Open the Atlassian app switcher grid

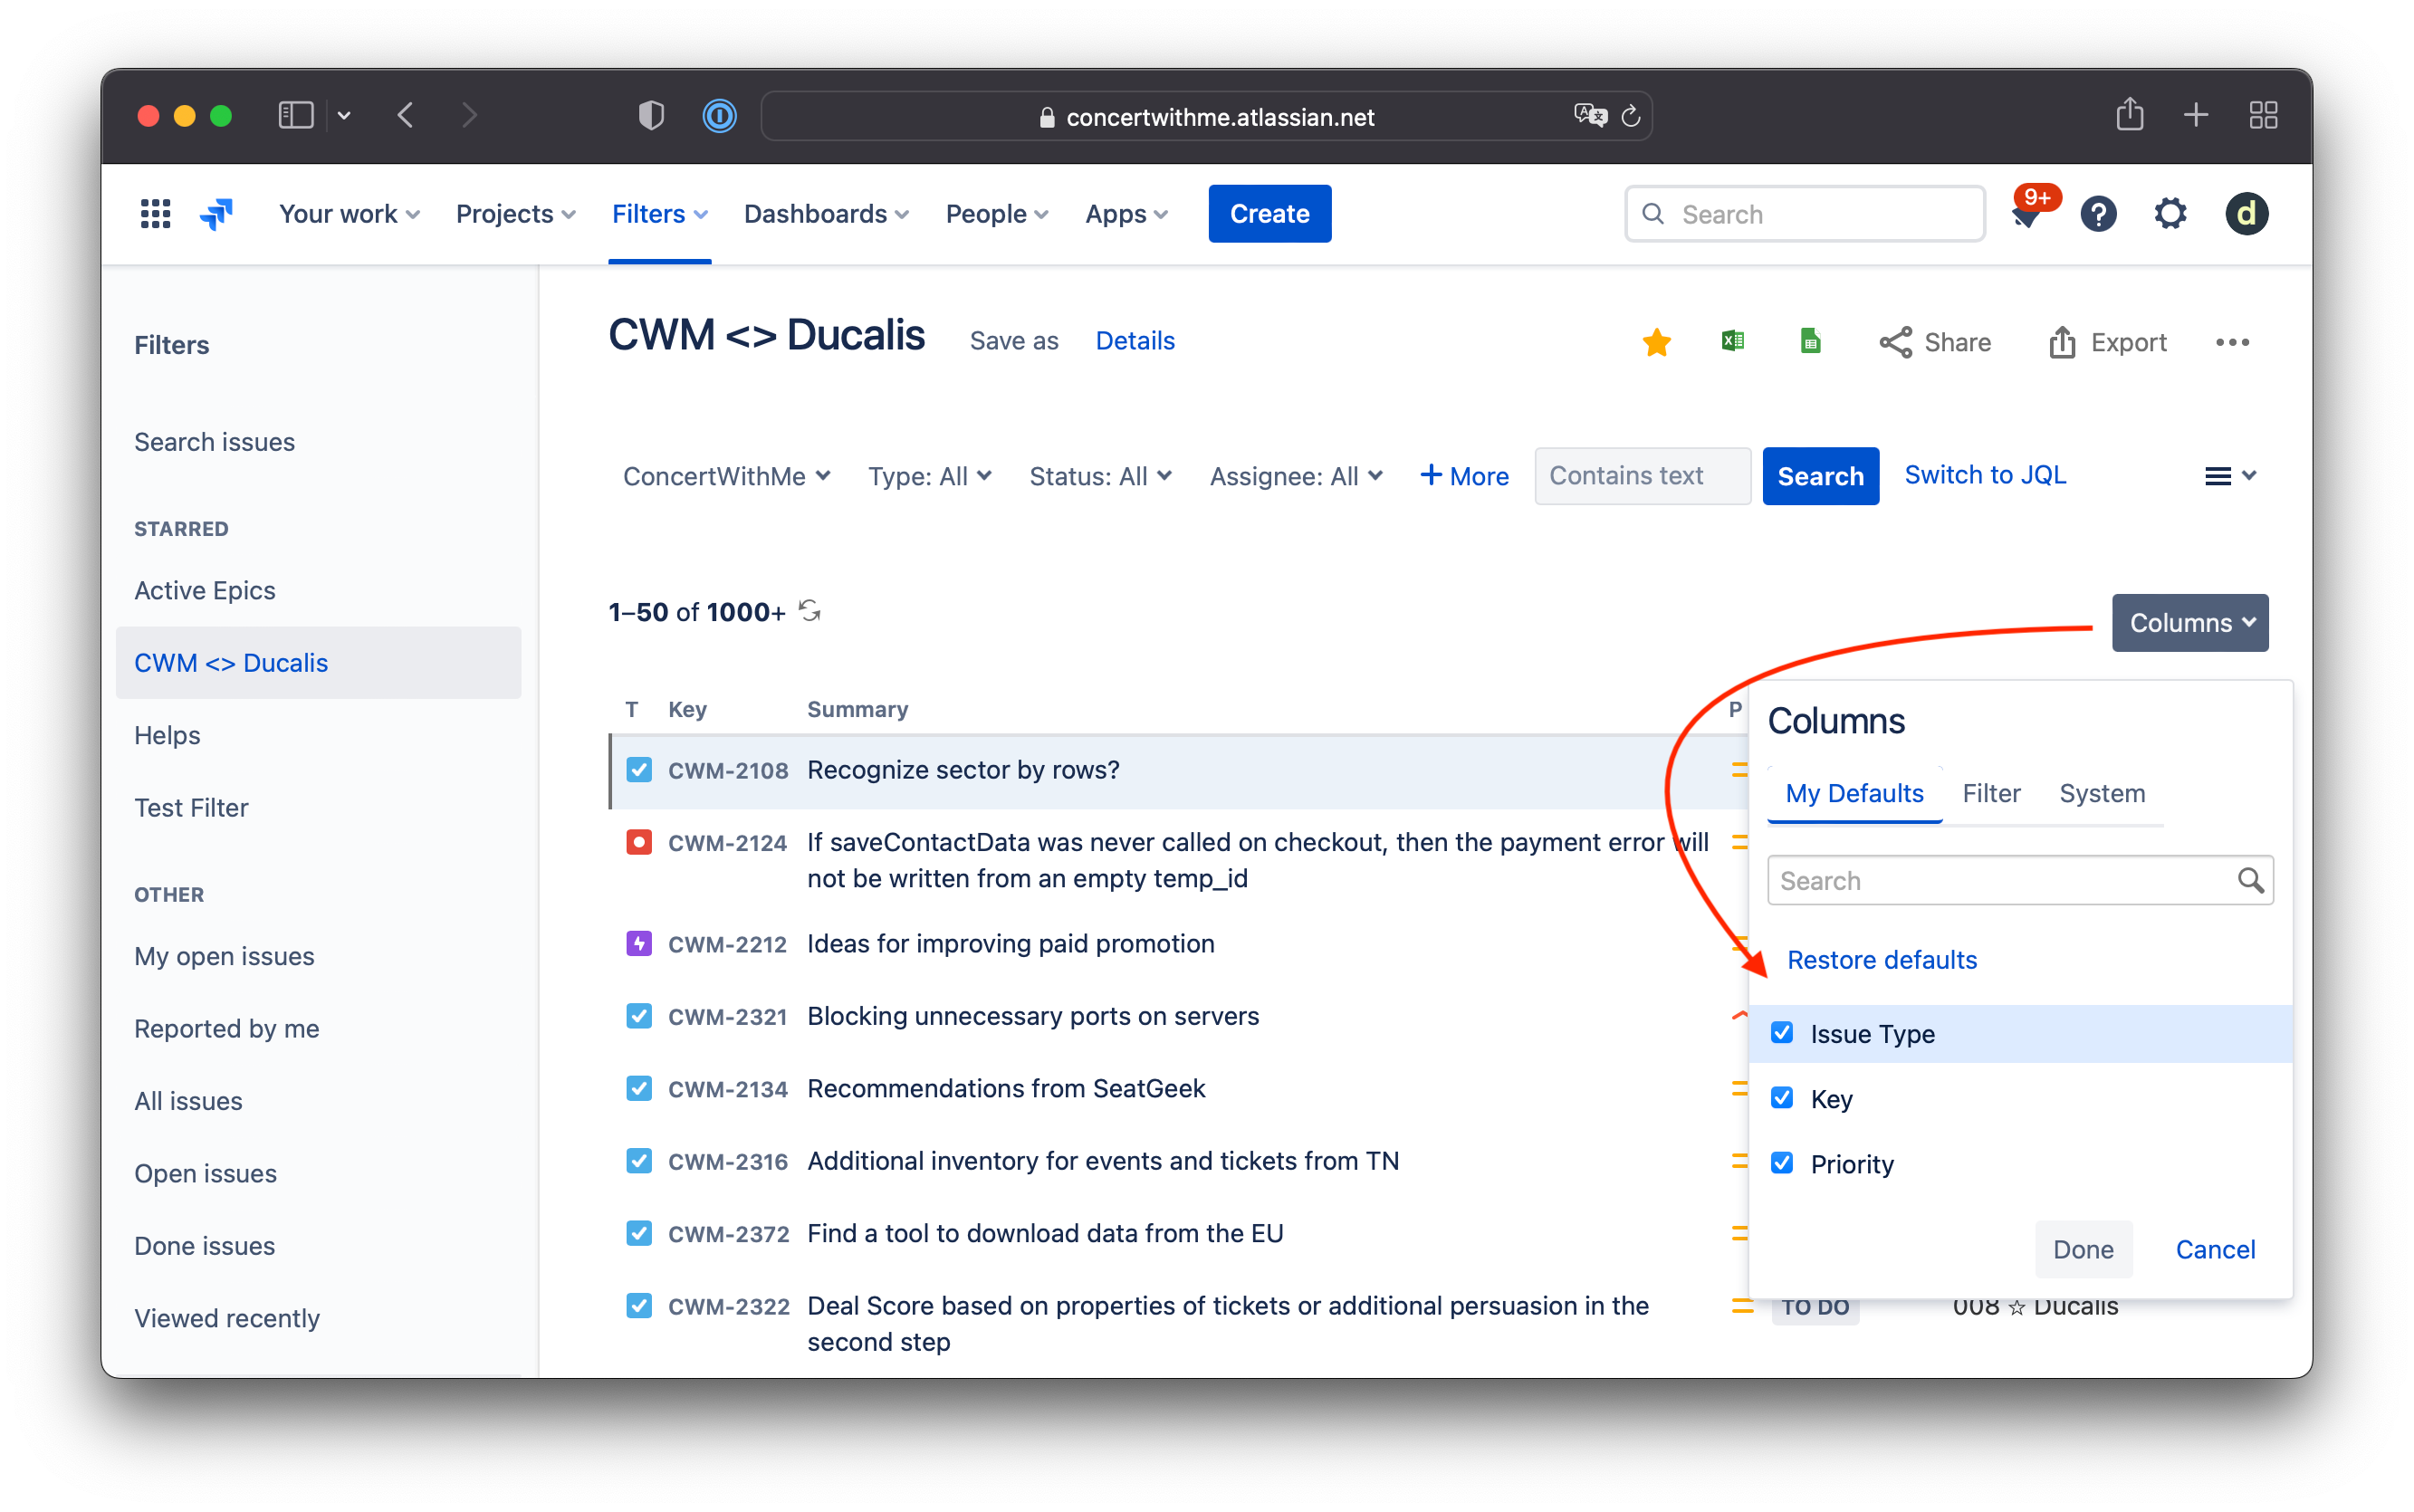point(155,213)
